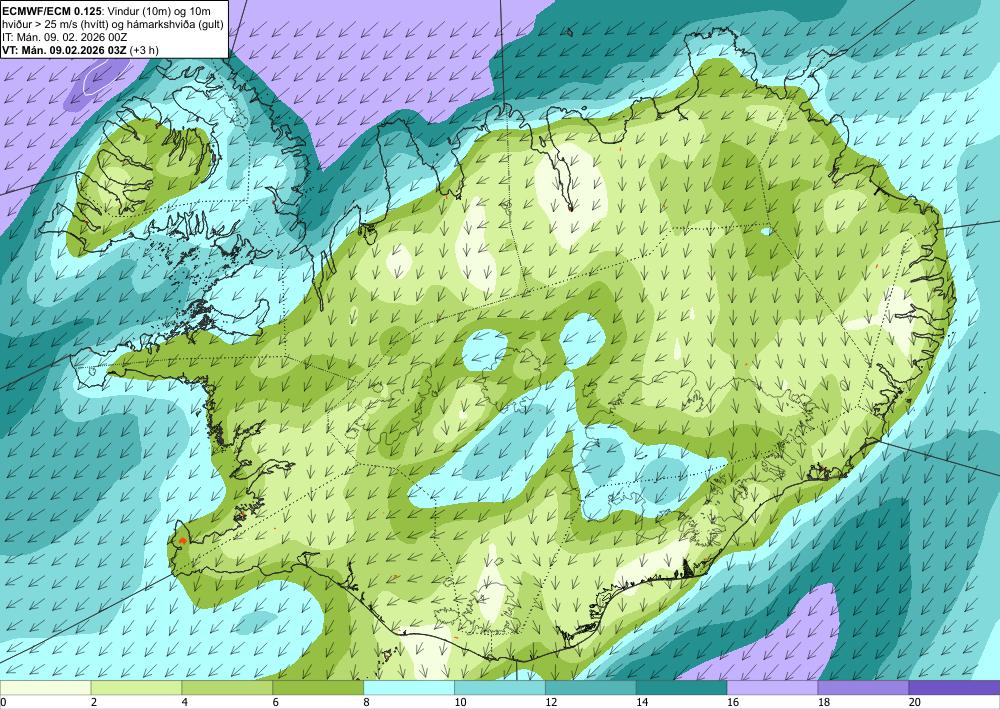The height and width of the screenshot is (709, 1000).
Task: Click the 4–6 m/s green legend swatch
Action: click(227, 688)
